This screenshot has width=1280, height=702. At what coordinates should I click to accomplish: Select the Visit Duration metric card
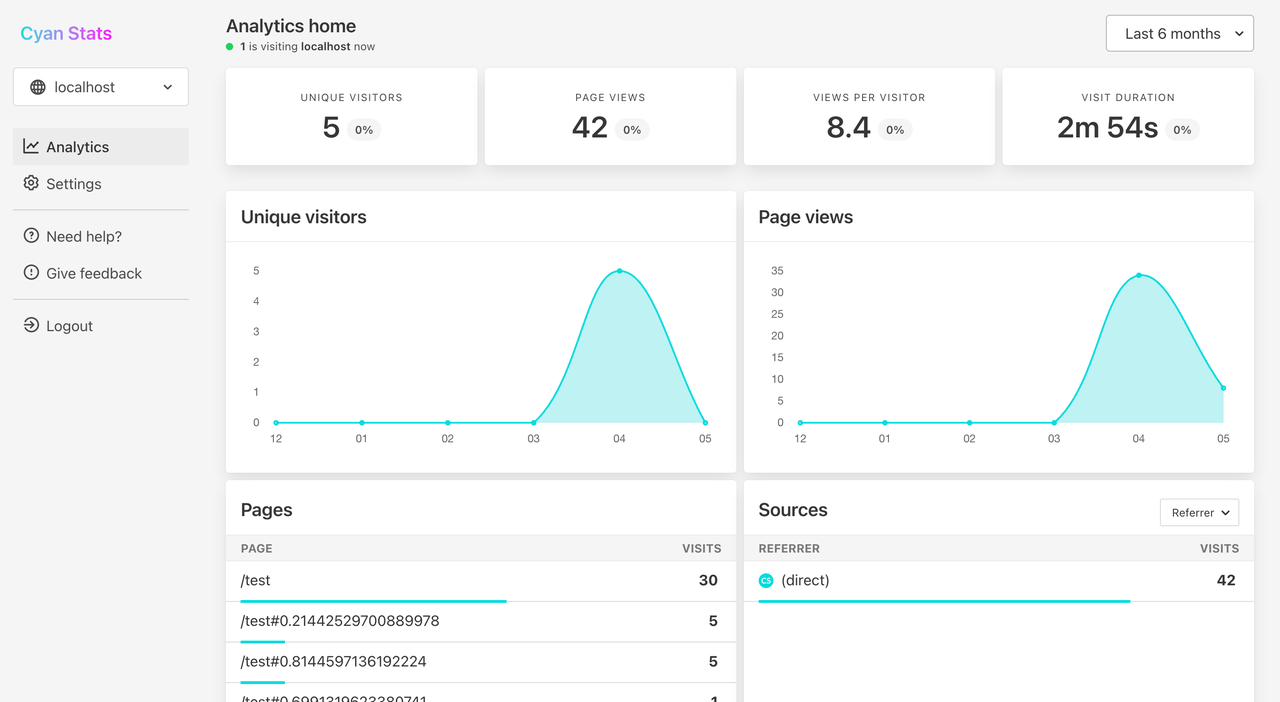click(x=1127, y=116)
